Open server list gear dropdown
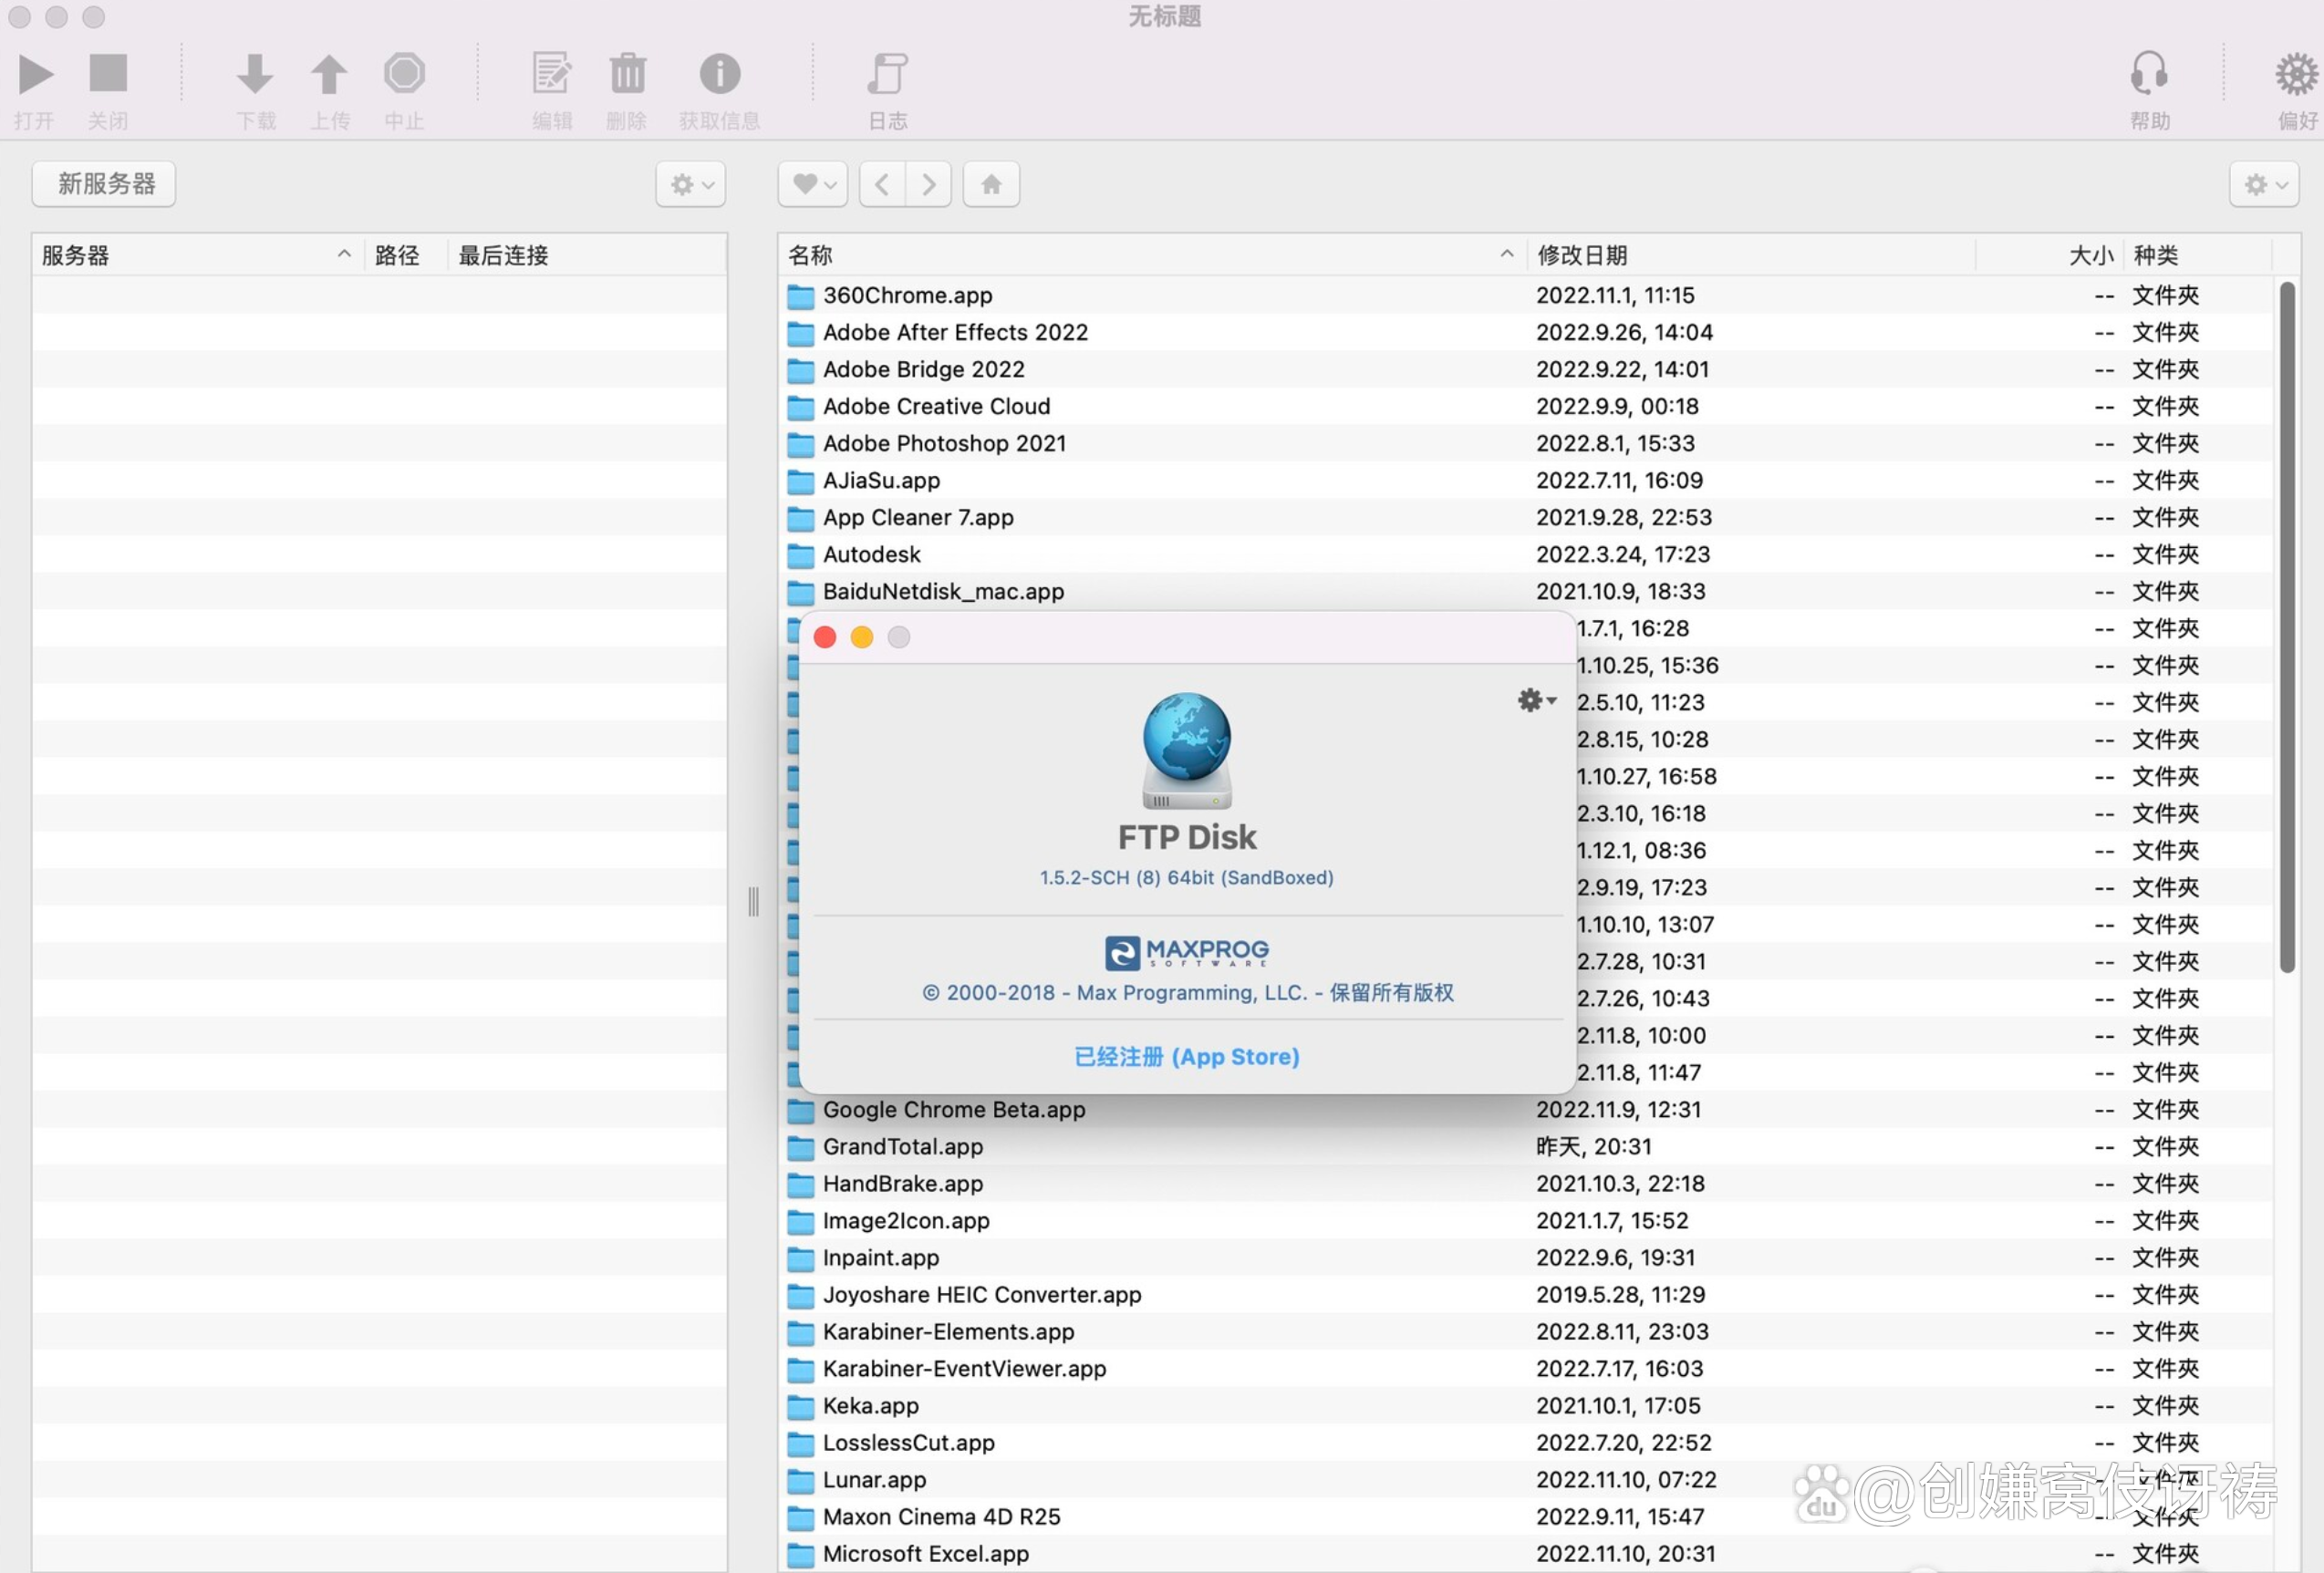Image resolution: width=2324 pixels, height=1573 pixels. tap(691, 184)
